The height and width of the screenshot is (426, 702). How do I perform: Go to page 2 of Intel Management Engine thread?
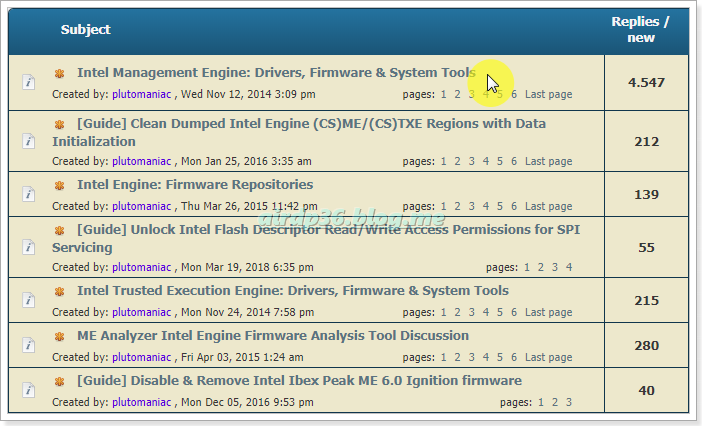[x=457, y=94]
